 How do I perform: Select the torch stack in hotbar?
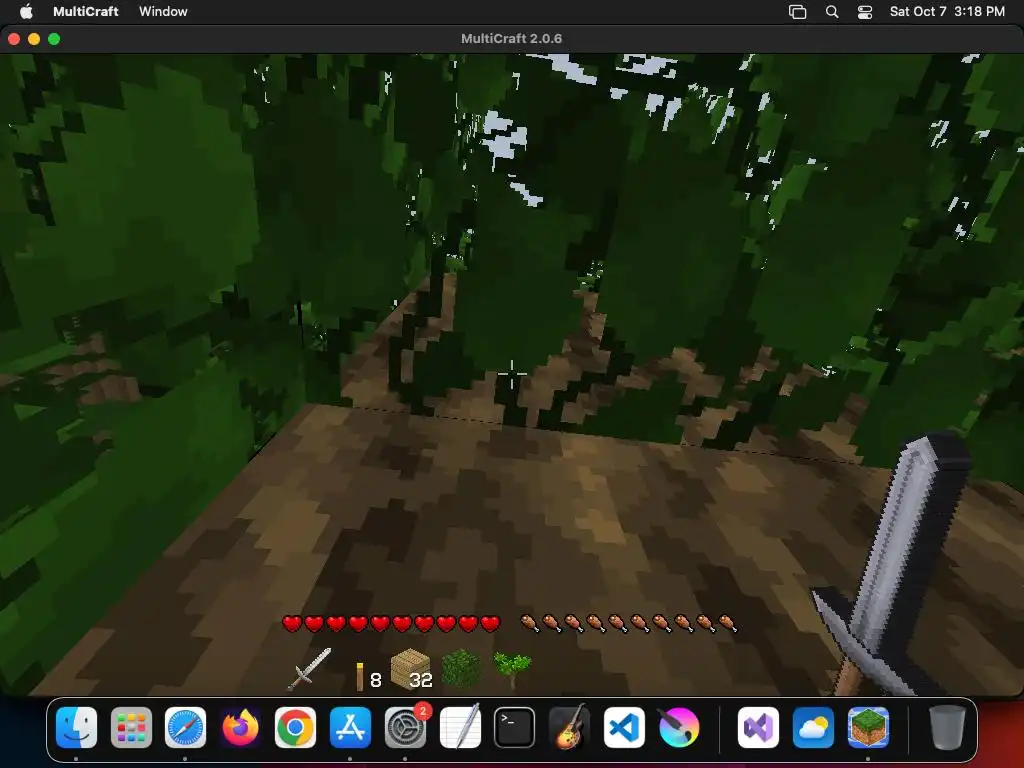coord(369,677)
